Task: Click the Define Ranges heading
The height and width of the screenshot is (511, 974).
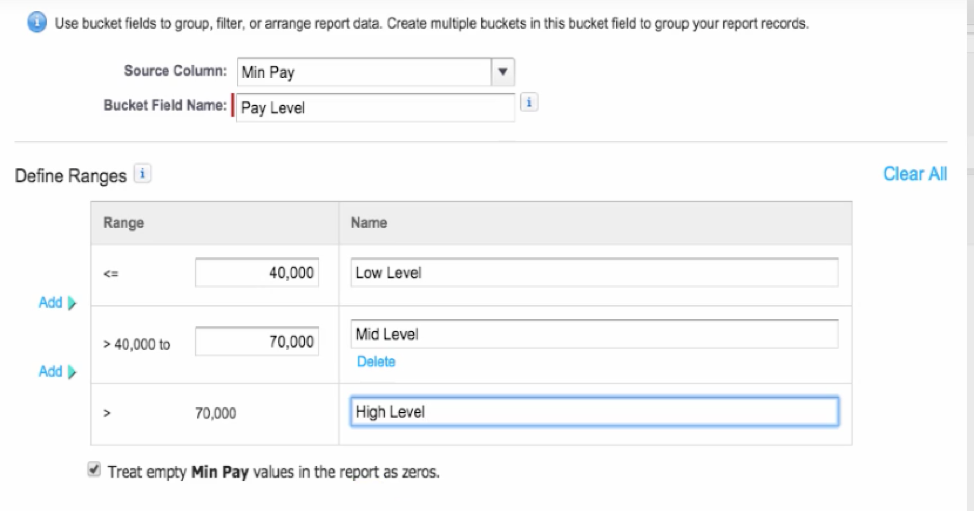Action: pos(71,176)
